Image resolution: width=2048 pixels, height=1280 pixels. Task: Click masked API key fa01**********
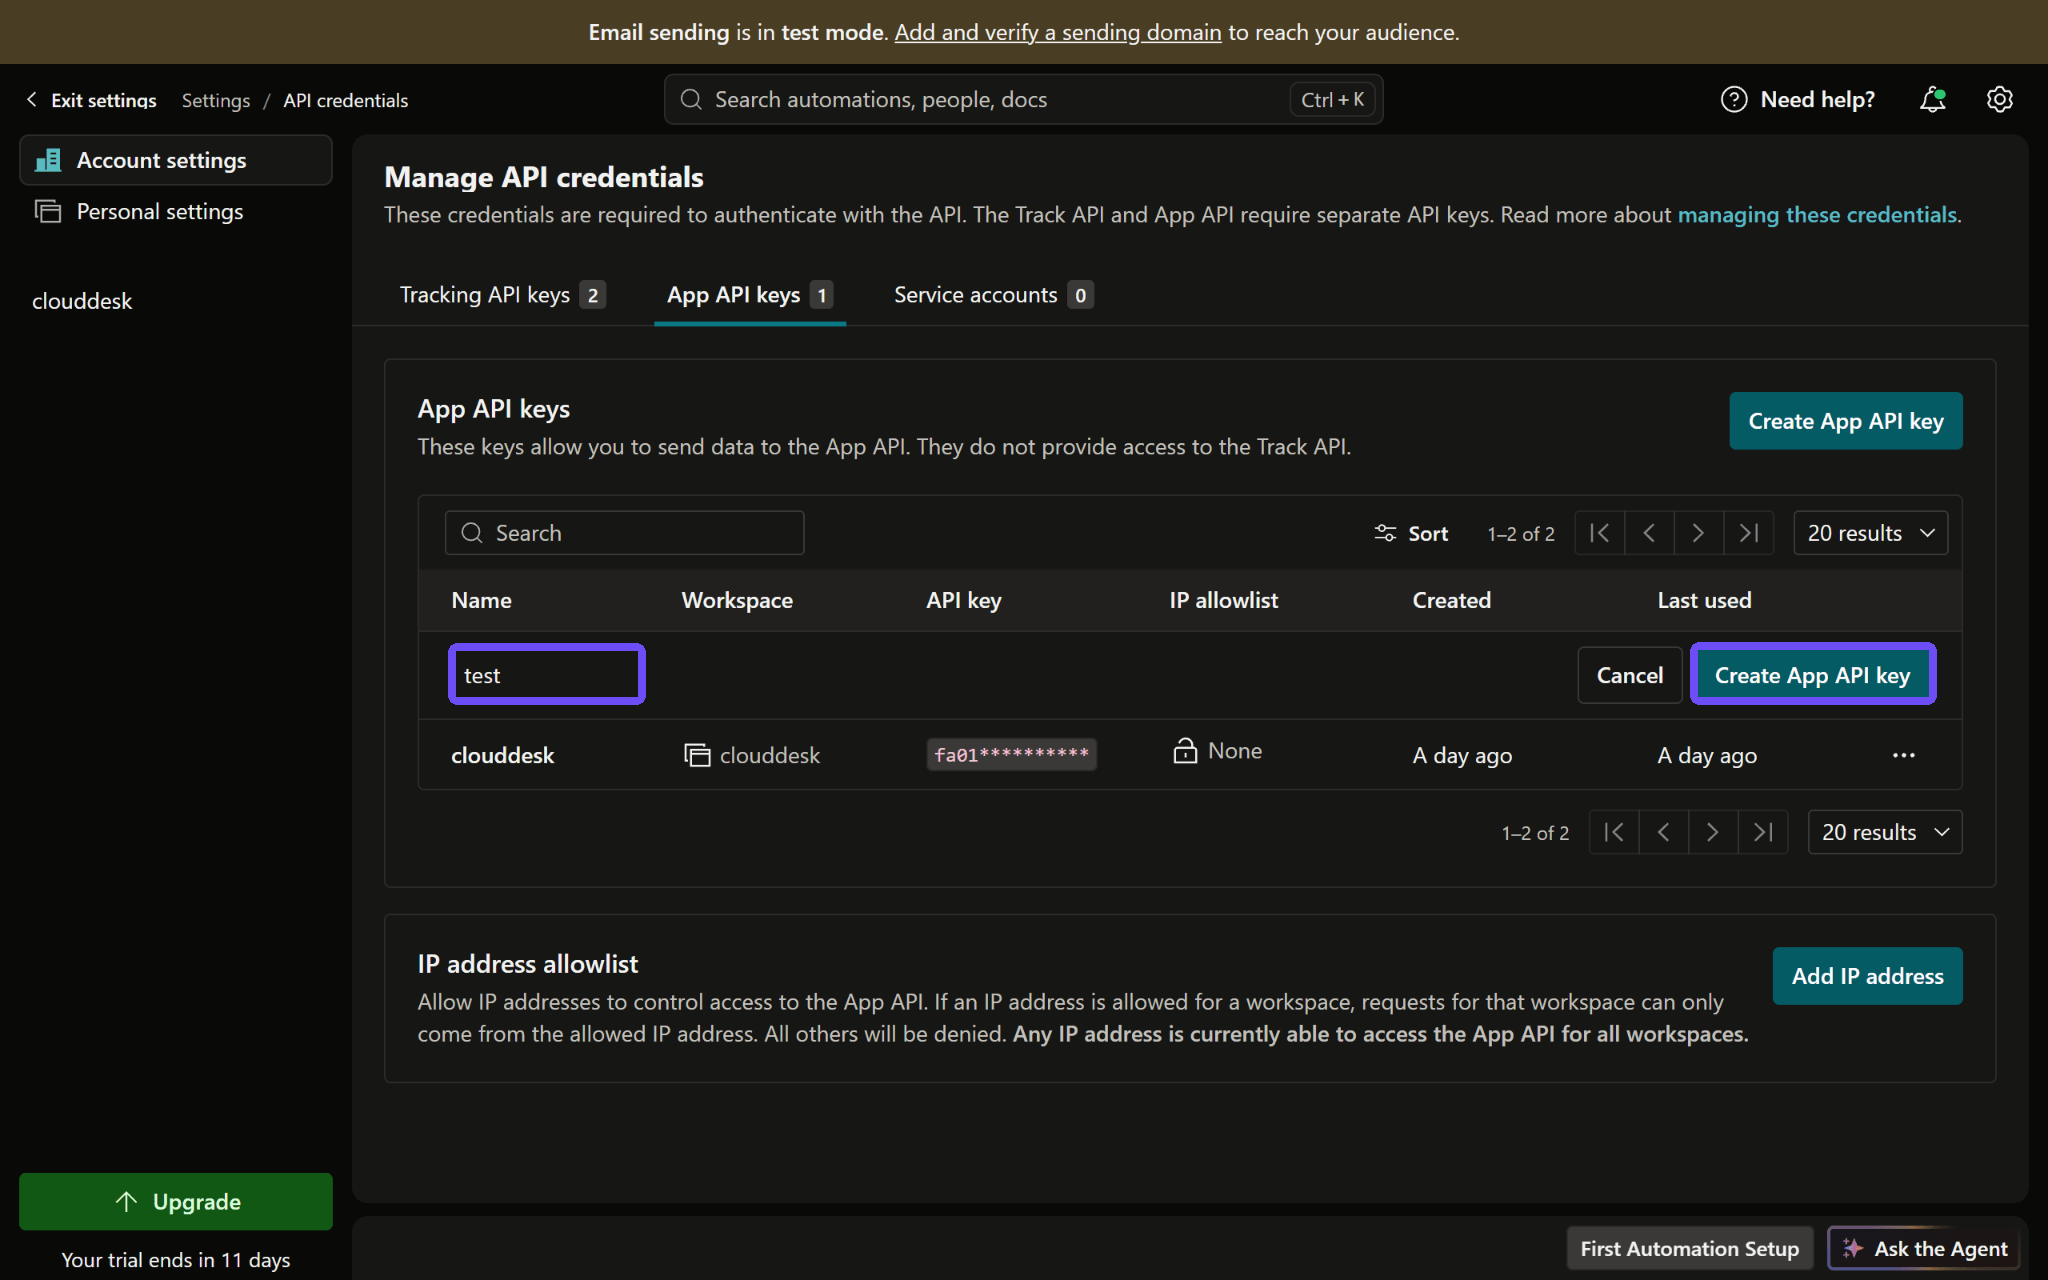point(1011,755)
